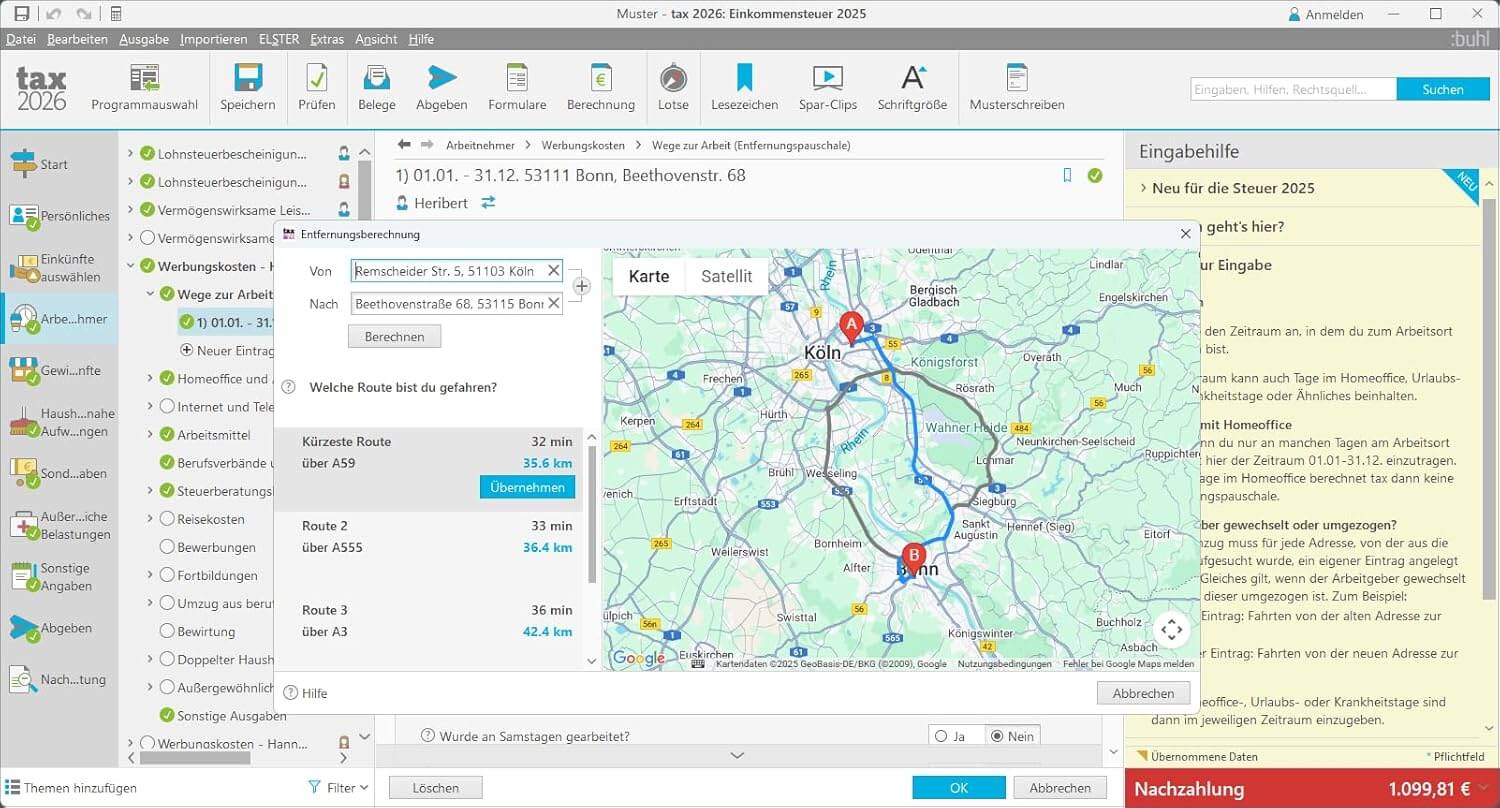Add a waypoint with the plus icon

click(582, 287)
